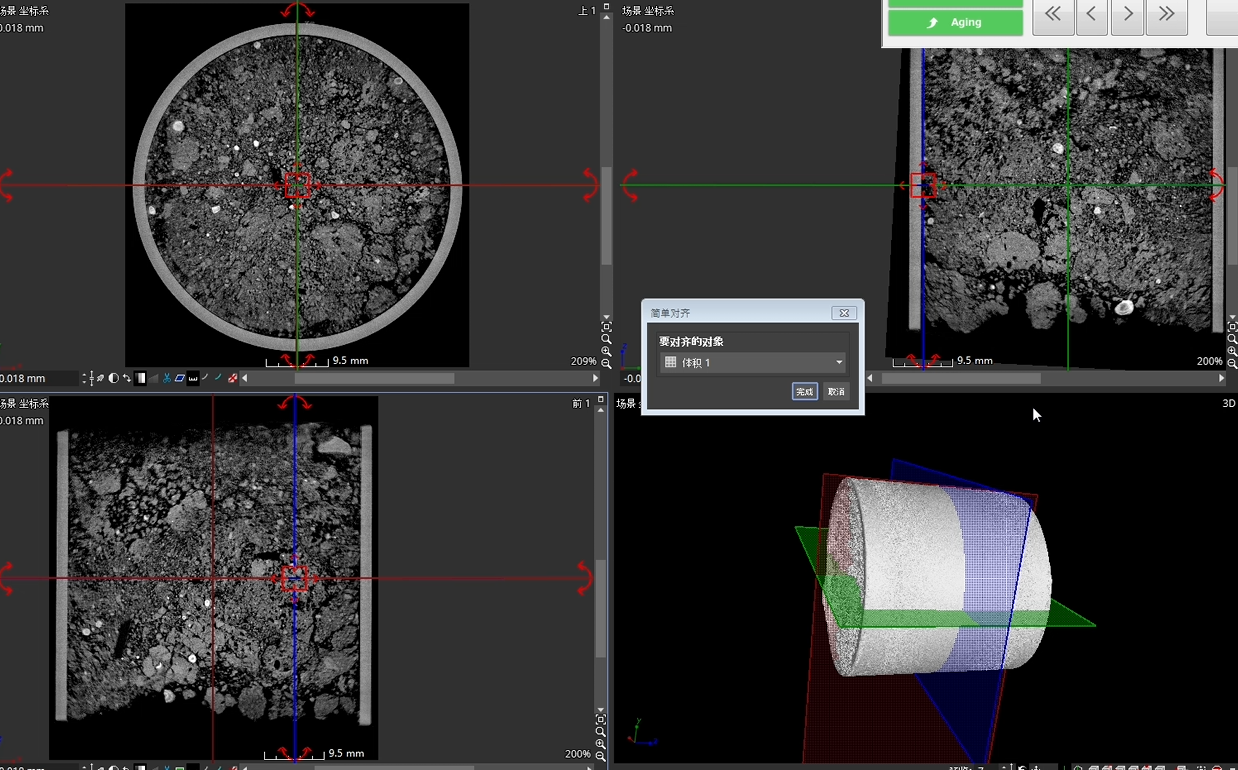The height and width of the screenshot is (770, 1238).
Task: Close the 简单对齐 dialog
Action: [x=844, y=313]
